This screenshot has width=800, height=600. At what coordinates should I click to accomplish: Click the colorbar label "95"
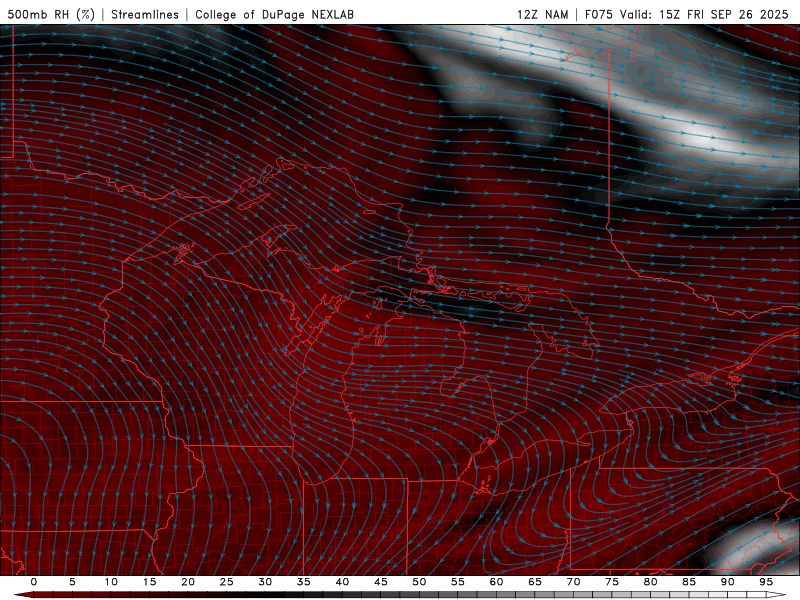click(766, 582)
